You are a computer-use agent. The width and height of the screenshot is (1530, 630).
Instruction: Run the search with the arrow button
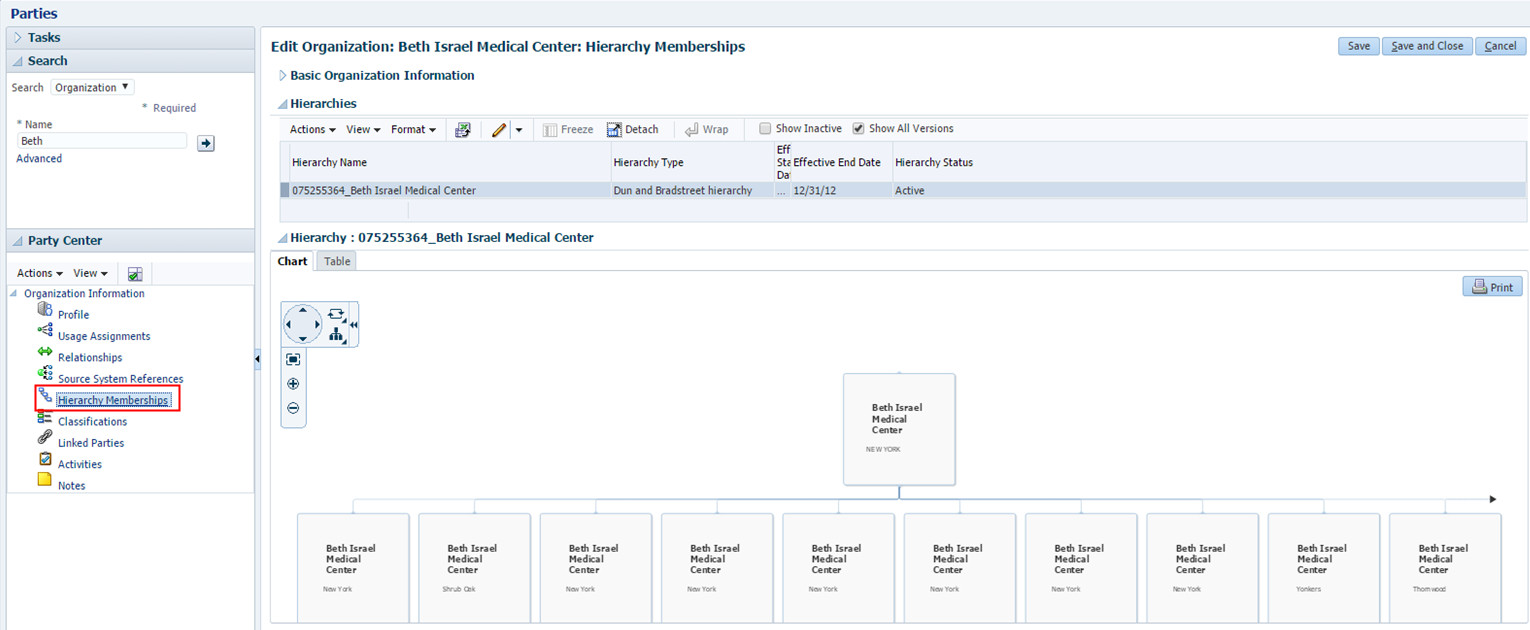205,143
